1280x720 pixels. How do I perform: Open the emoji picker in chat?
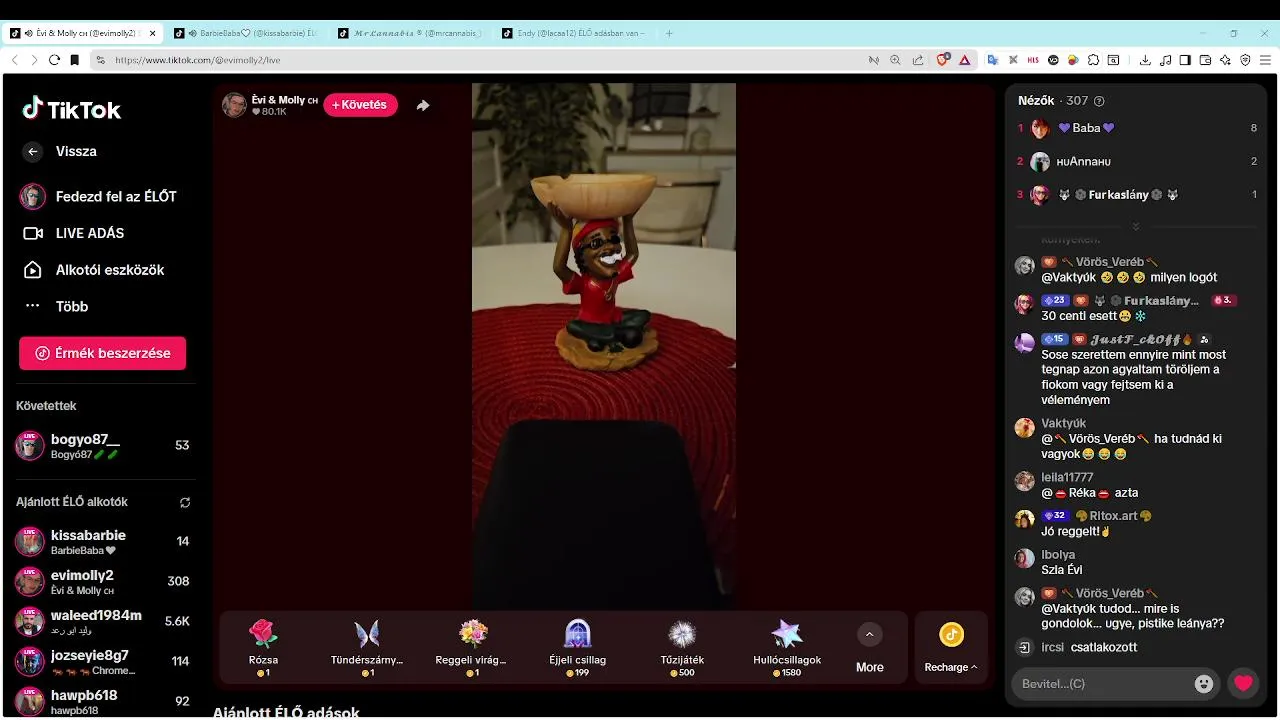tap(1204, 684)
